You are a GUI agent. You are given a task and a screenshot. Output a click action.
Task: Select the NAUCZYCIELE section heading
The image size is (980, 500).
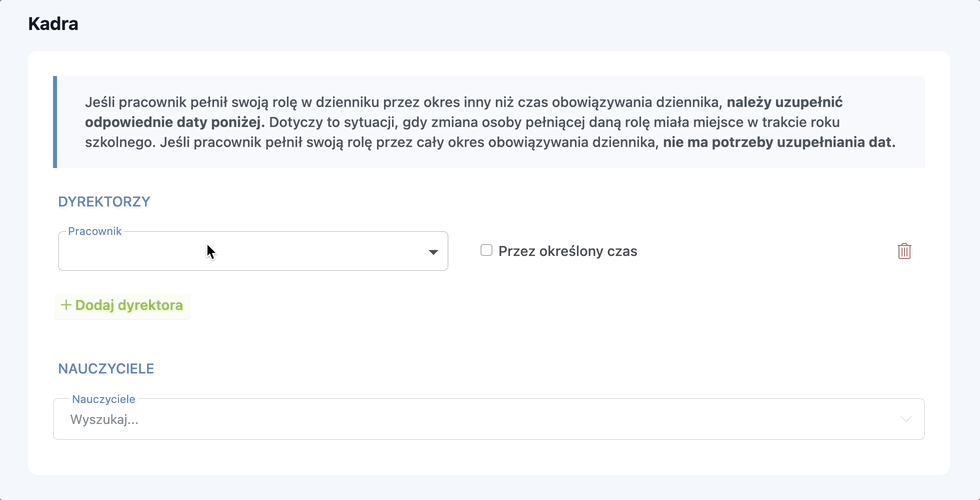106,368
